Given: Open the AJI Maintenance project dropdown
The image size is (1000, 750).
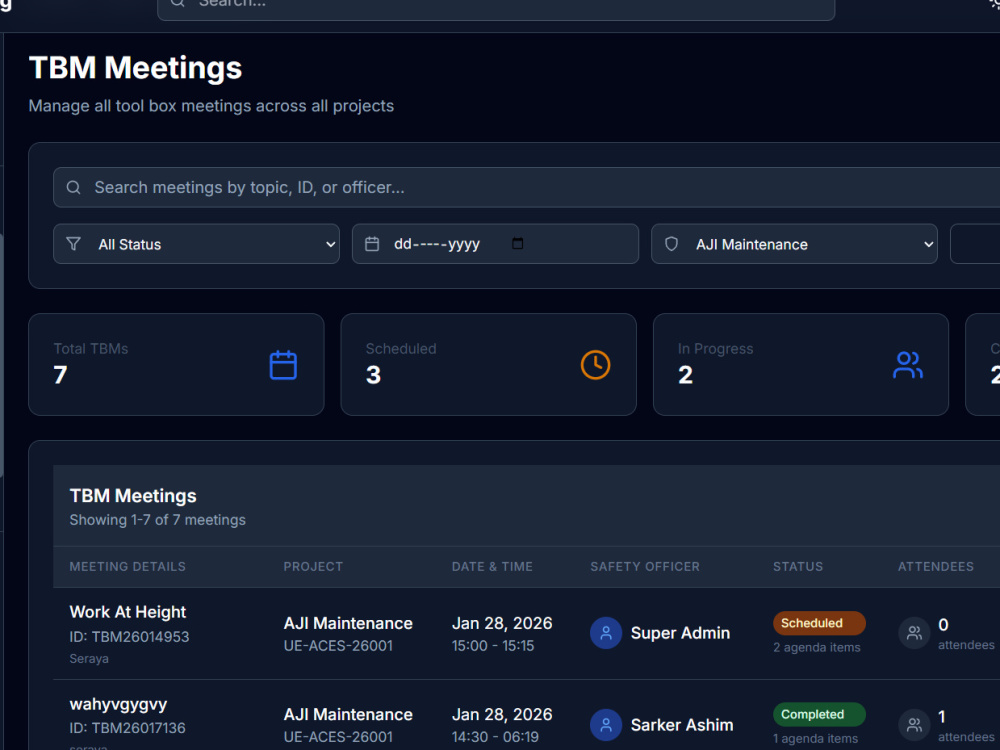Looking at the screenshot, I should click(x=794, y=244).
